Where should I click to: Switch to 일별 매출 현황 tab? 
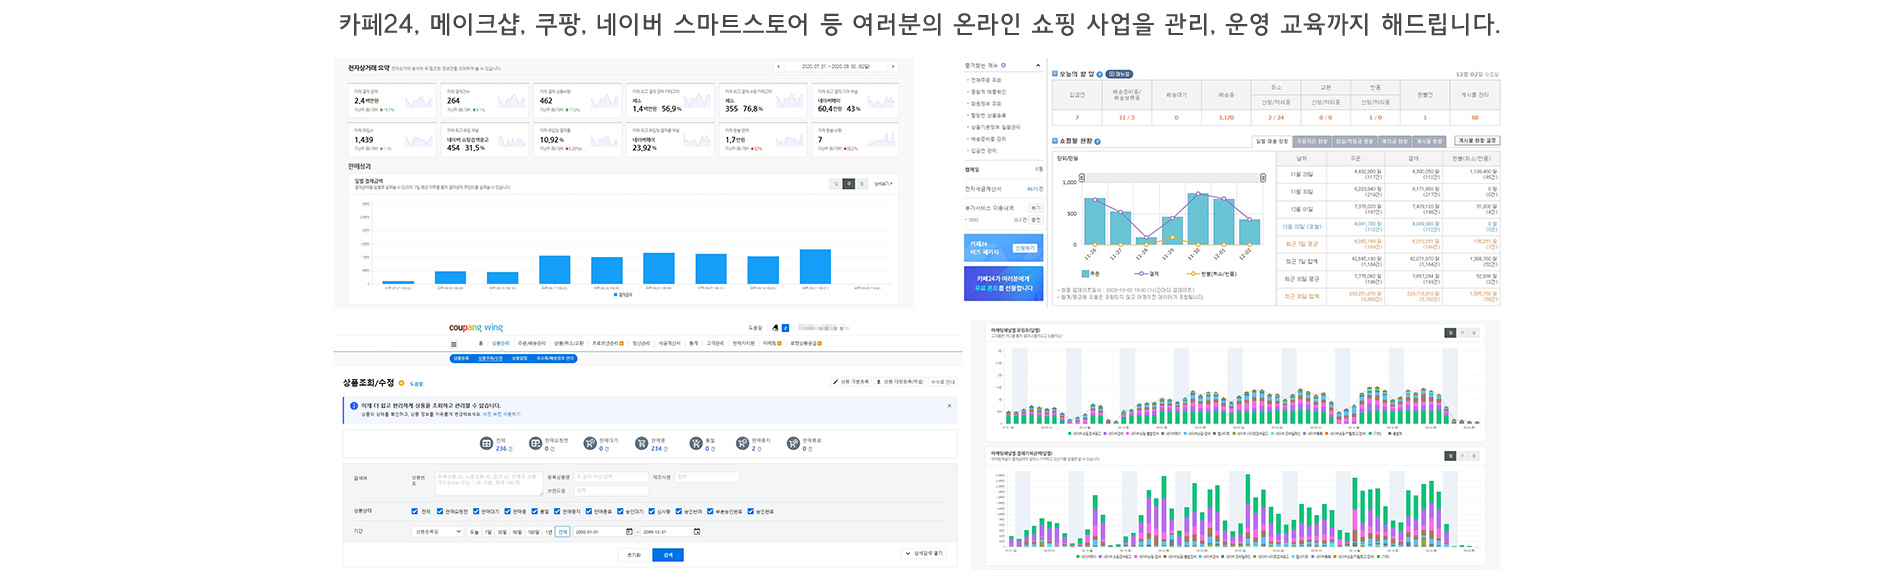(1272, 141)
